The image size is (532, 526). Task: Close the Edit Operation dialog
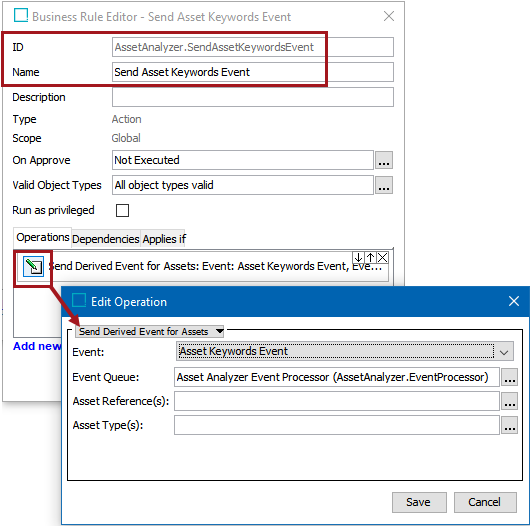(x=514, y=301)
